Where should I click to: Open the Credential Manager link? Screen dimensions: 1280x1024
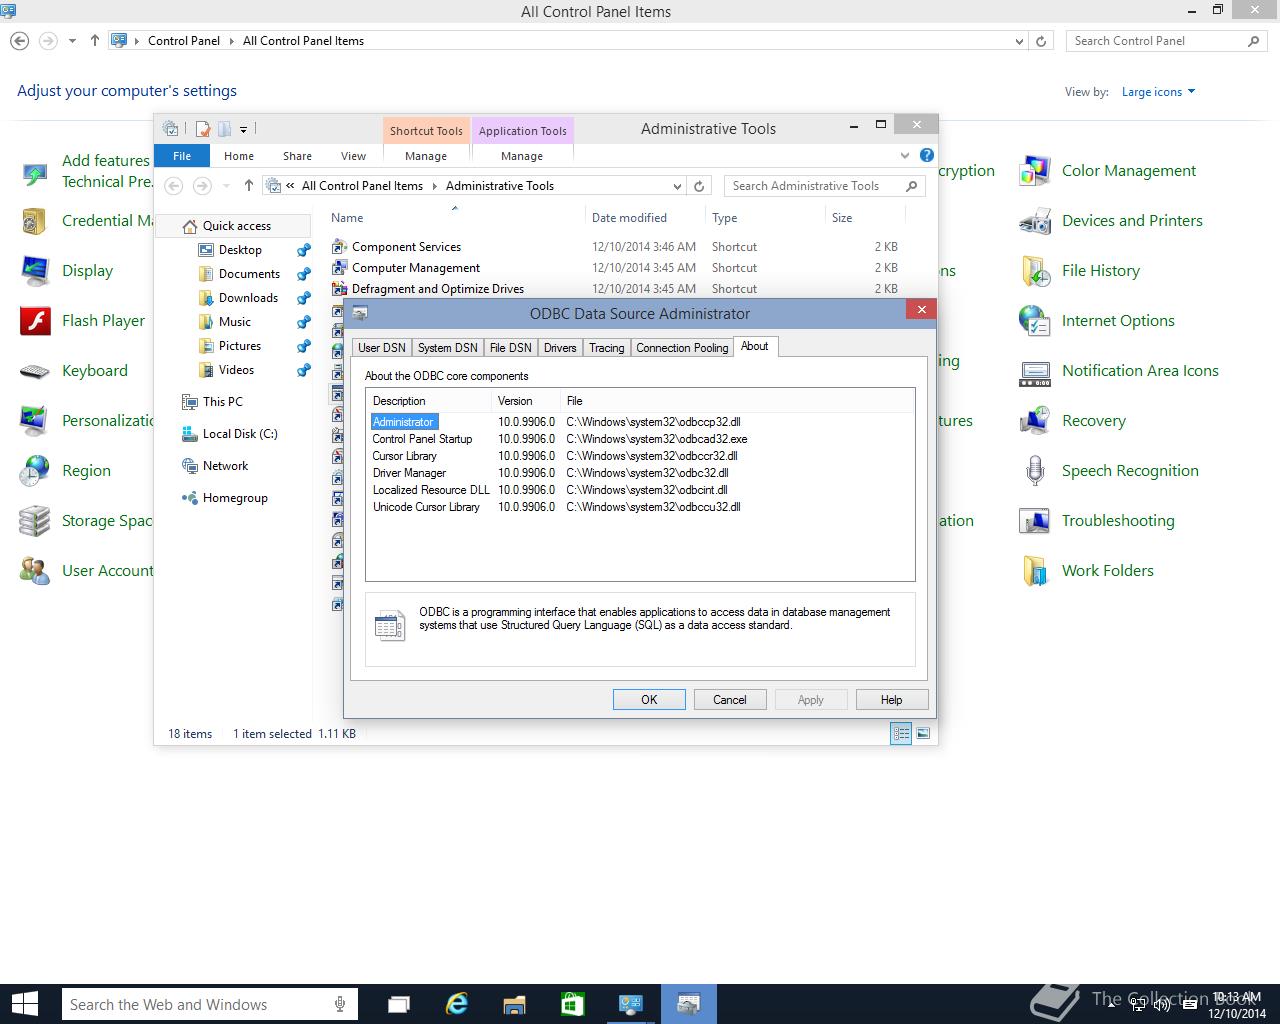pos(108,221)
